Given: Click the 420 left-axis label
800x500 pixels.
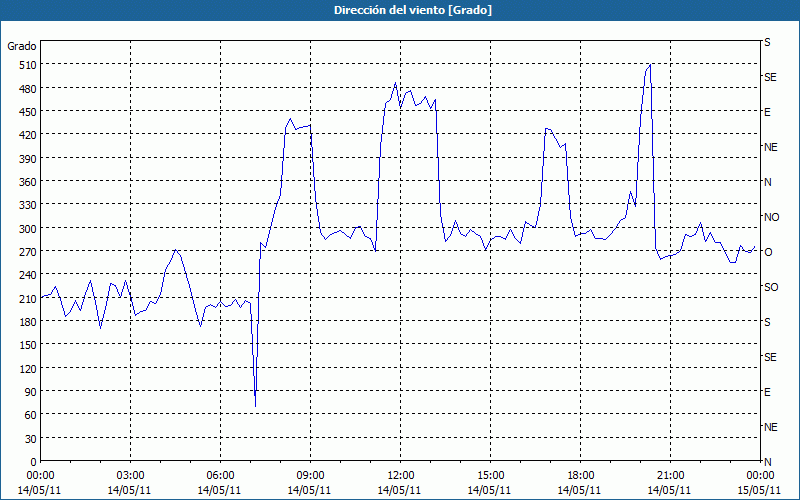Looking at the screenshot, I should tap(28, 135).
